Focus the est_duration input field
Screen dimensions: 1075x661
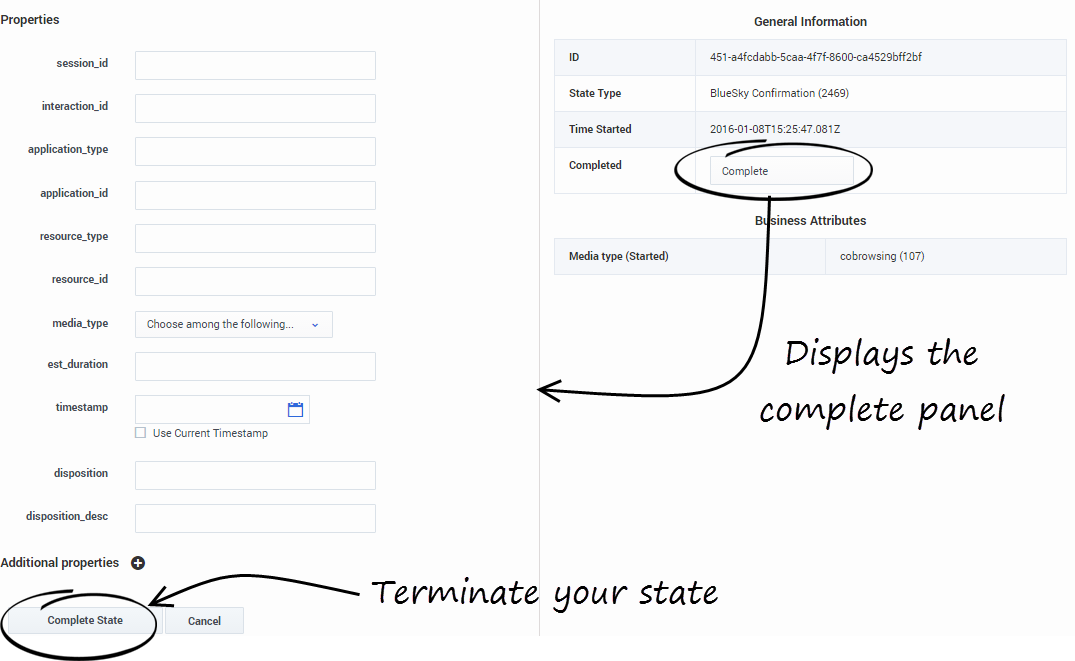255,366
